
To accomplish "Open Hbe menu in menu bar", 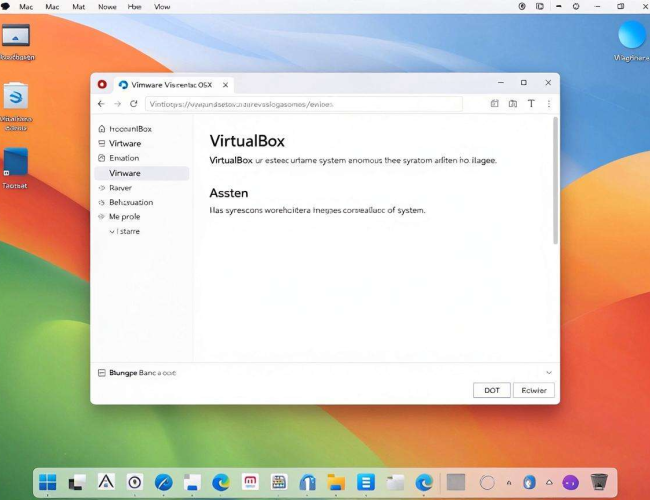I will pyautogui.click(x=134, y=7).
